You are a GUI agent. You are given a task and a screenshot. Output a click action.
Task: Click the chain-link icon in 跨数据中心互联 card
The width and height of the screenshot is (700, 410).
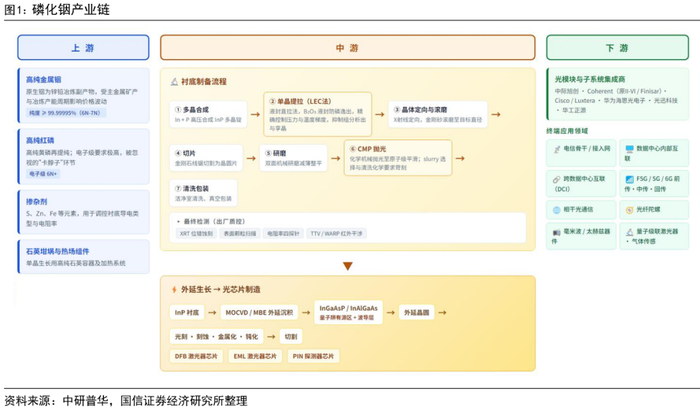click(x=557, y=179)
